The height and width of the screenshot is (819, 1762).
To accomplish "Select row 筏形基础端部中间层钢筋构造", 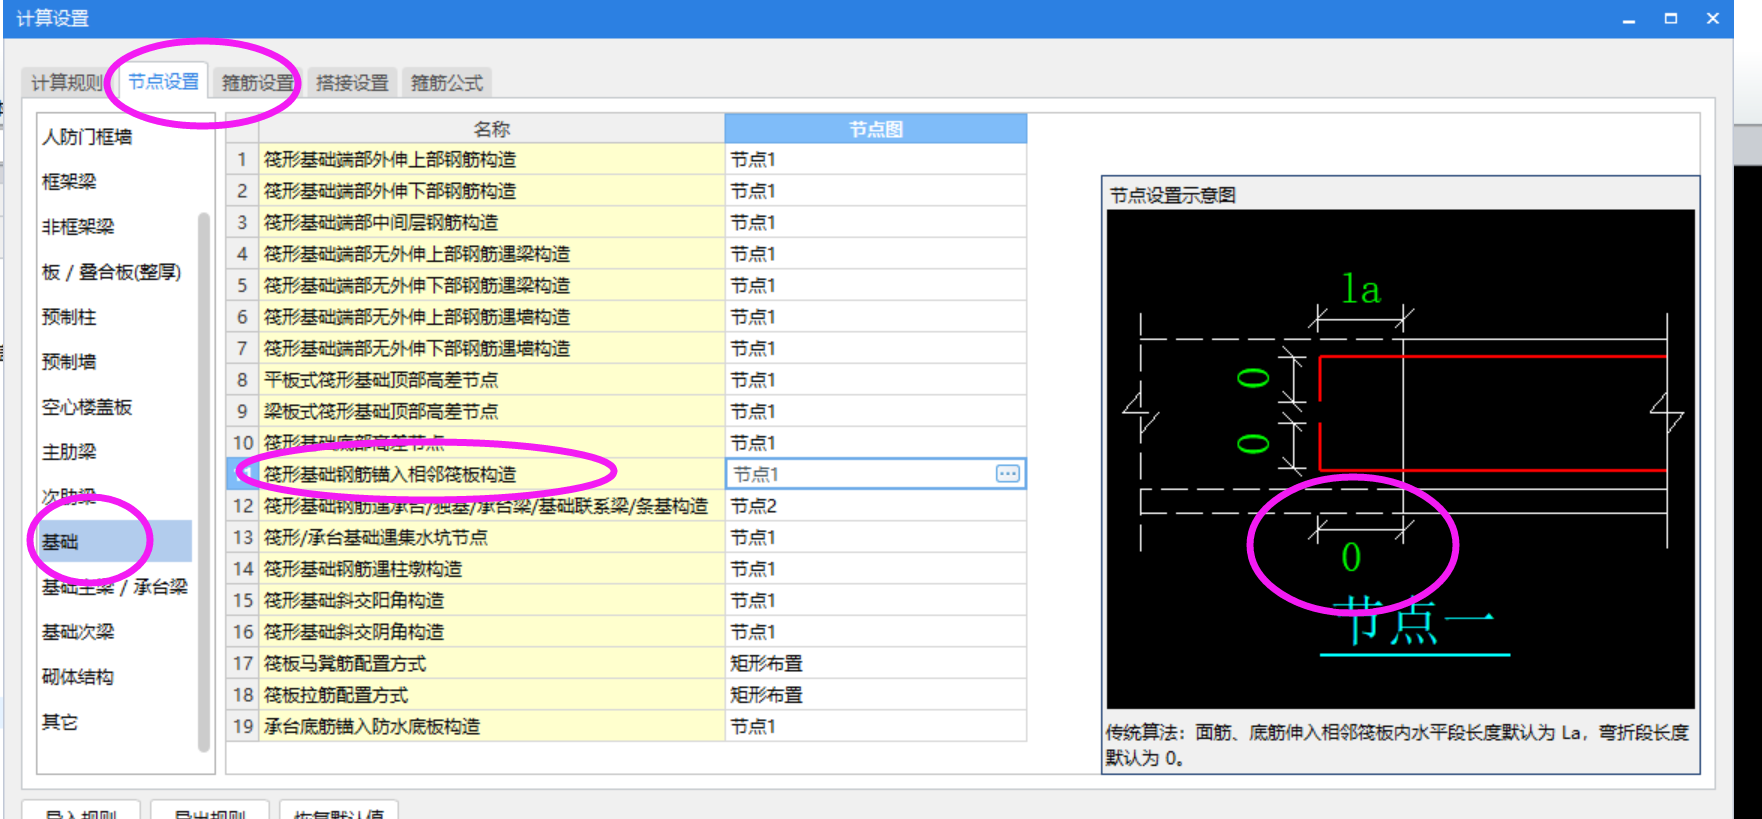I will point(491,222).
